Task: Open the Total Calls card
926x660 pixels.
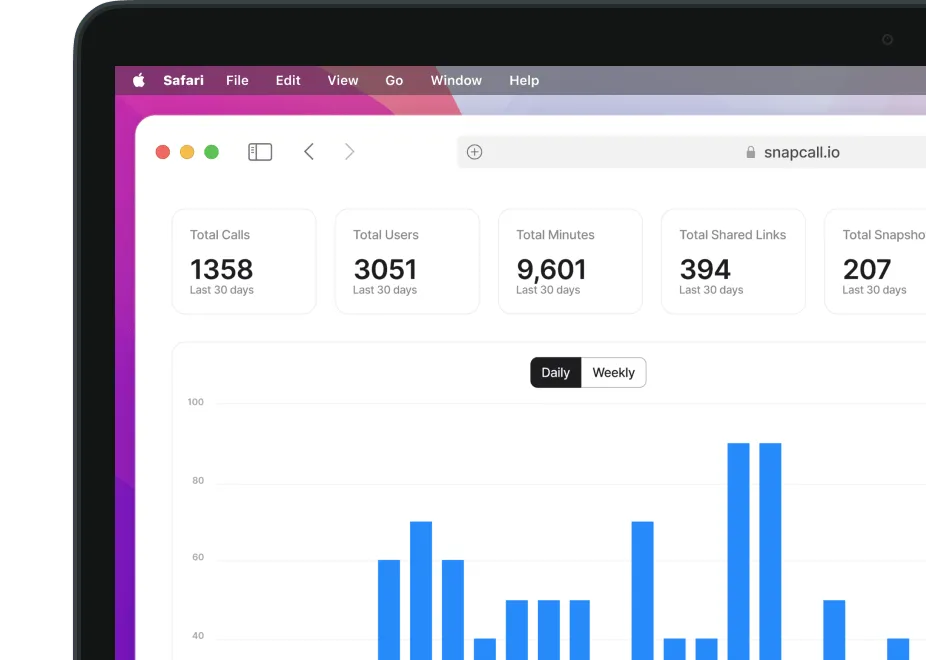Action: 244,261
